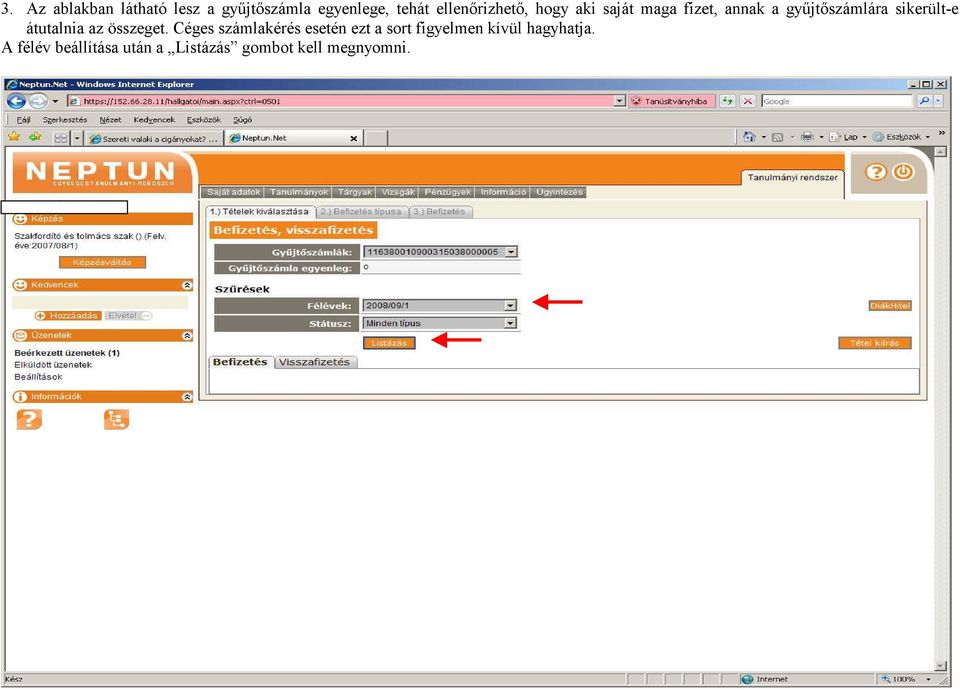The width and height of the screenshot is (960, 690).
Task: Collapse the Üzenetek sidebar panel
Action: 187,336
